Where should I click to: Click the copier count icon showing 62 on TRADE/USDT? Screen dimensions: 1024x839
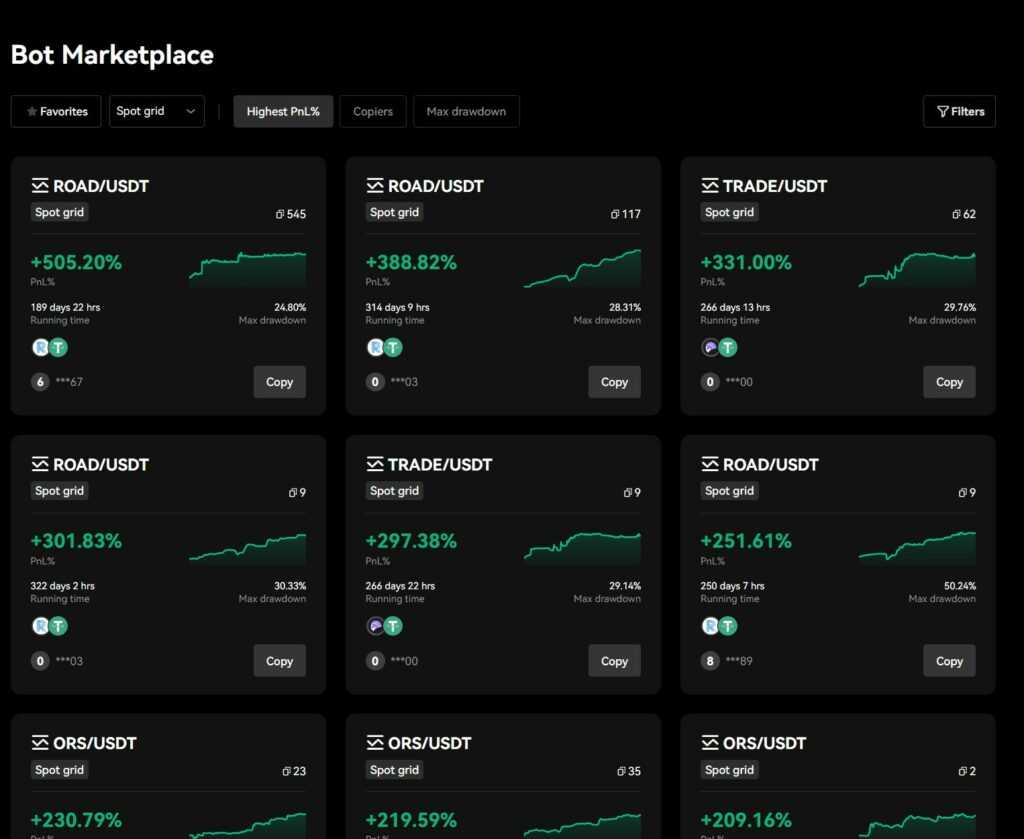[x=955, y=213]
